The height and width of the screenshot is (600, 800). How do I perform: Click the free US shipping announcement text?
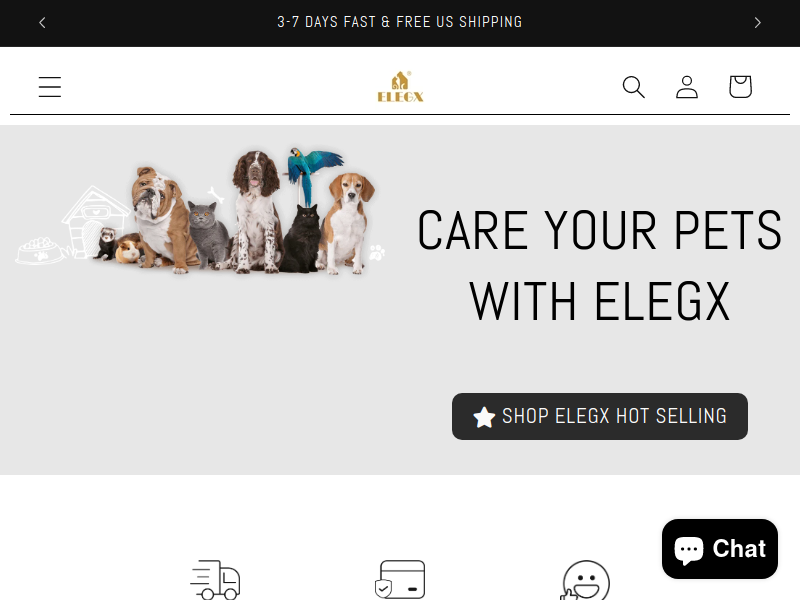[x=399, y=22]
